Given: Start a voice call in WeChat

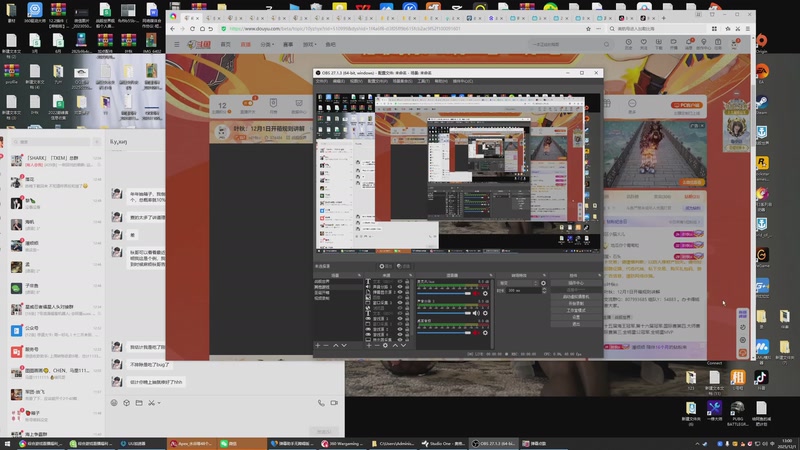Looking at the screenshot, I should [x=321, y=403].
